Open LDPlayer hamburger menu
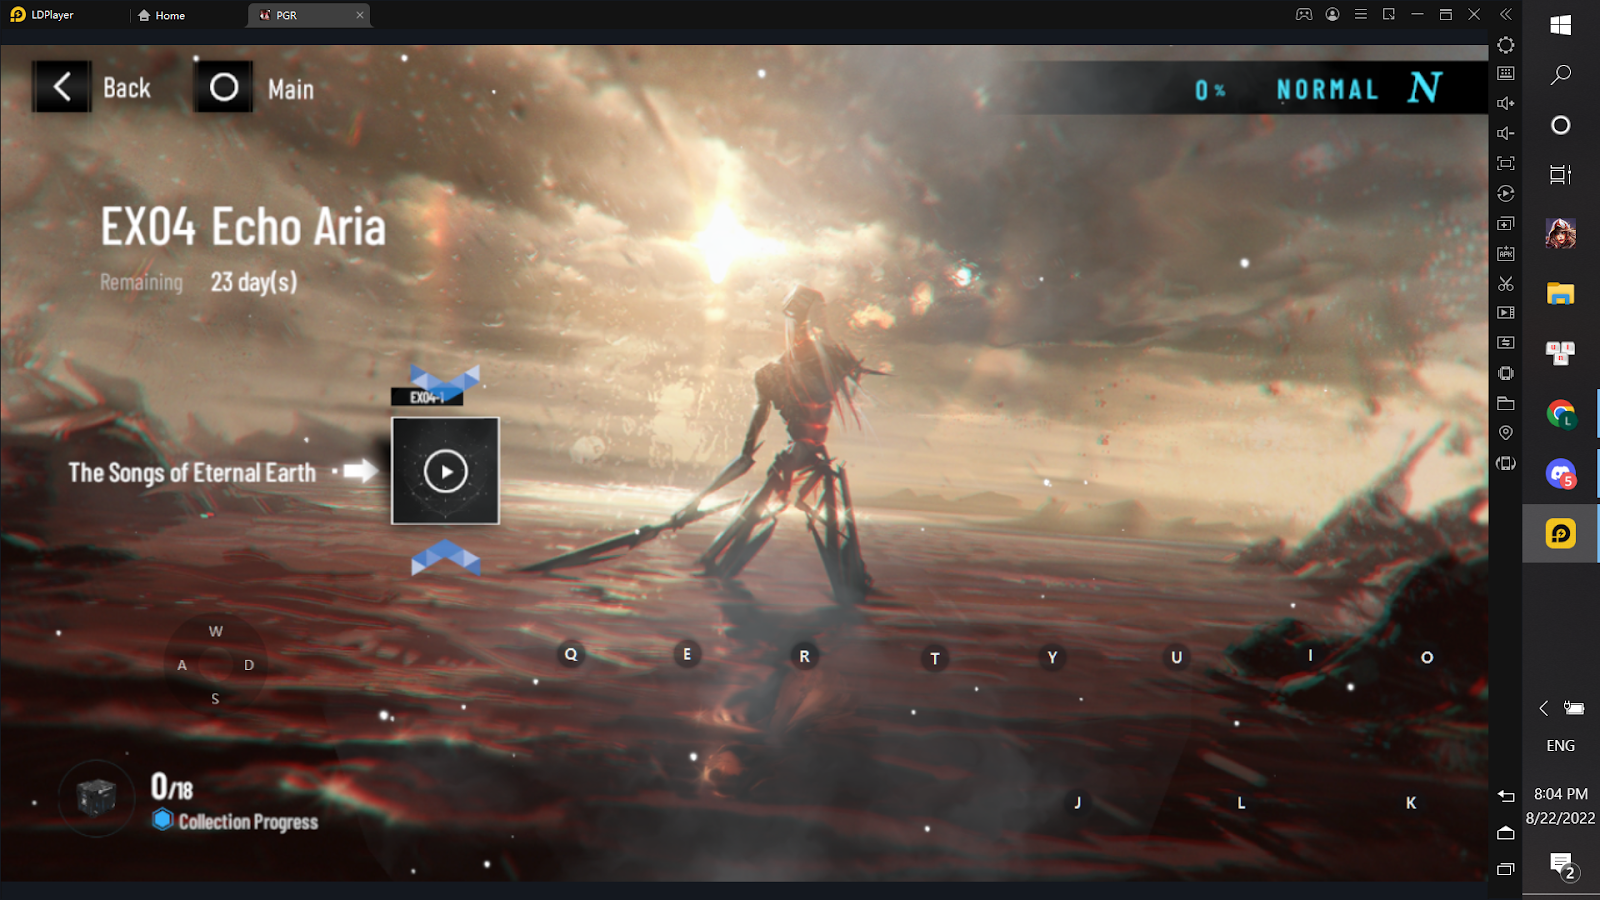Screen dimensions: 1600x900 1360,14
